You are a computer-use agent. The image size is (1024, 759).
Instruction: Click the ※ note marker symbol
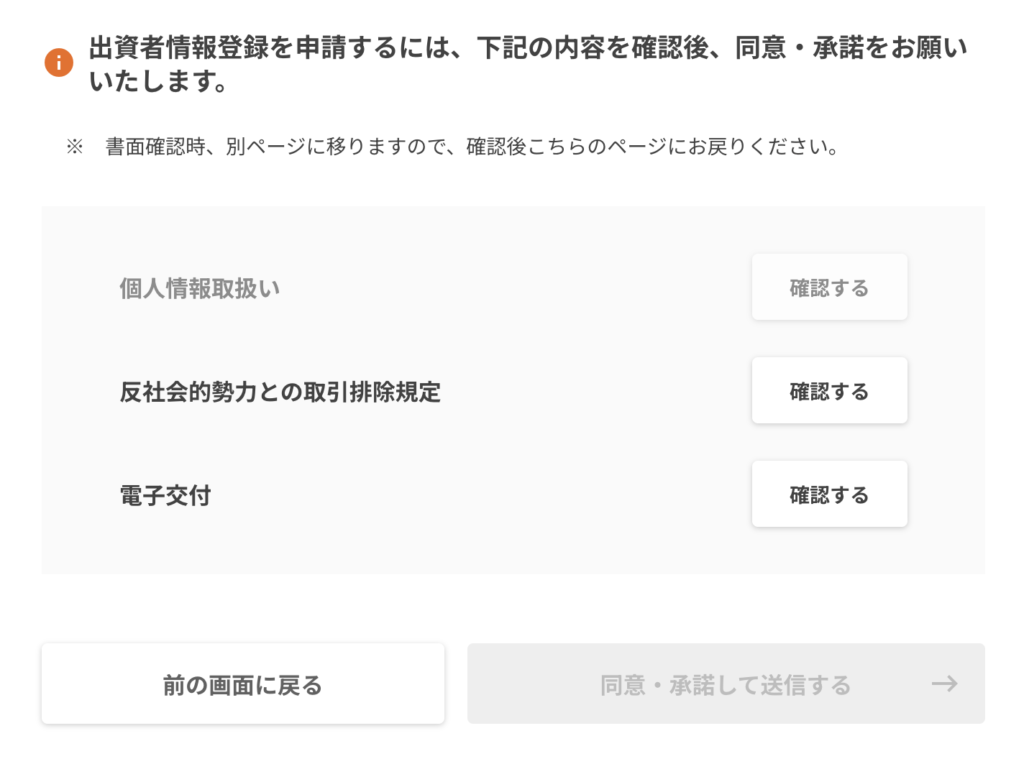[x=74, y=146]
